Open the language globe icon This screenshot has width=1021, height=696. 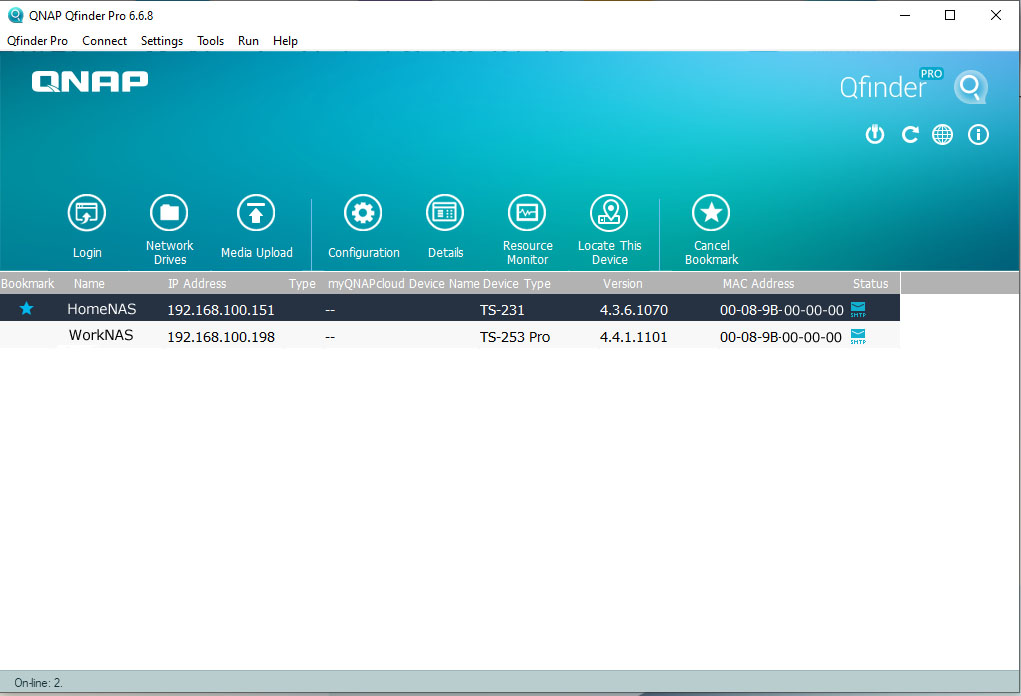pyautogui.click(x=942, y=135)
